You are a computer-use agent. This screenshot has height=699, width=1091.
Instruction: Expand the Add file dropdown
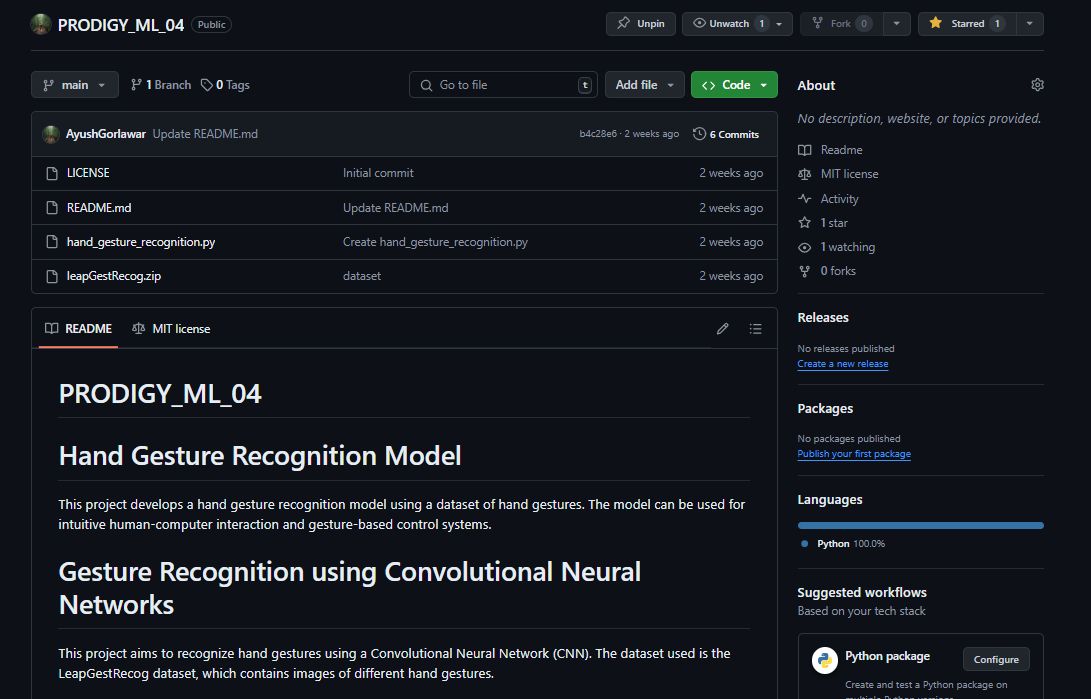645,85
